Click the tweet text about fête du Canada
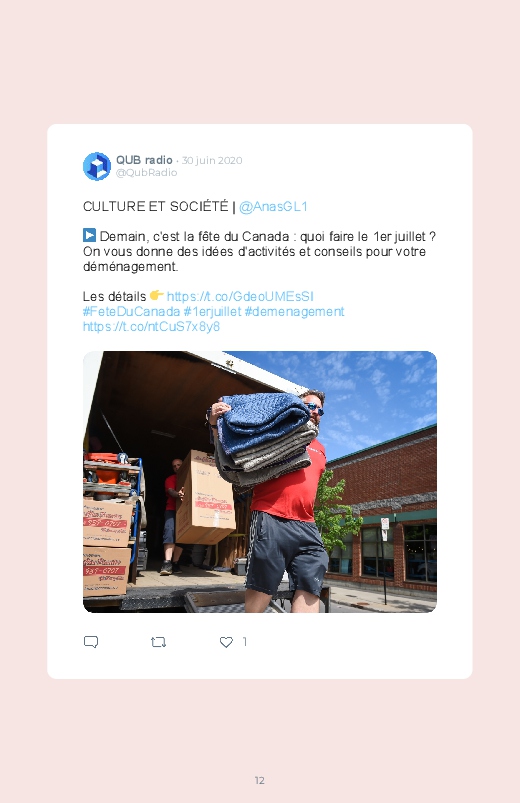The height and width of the screenshot is (803, 520). [x=259, y=251]
